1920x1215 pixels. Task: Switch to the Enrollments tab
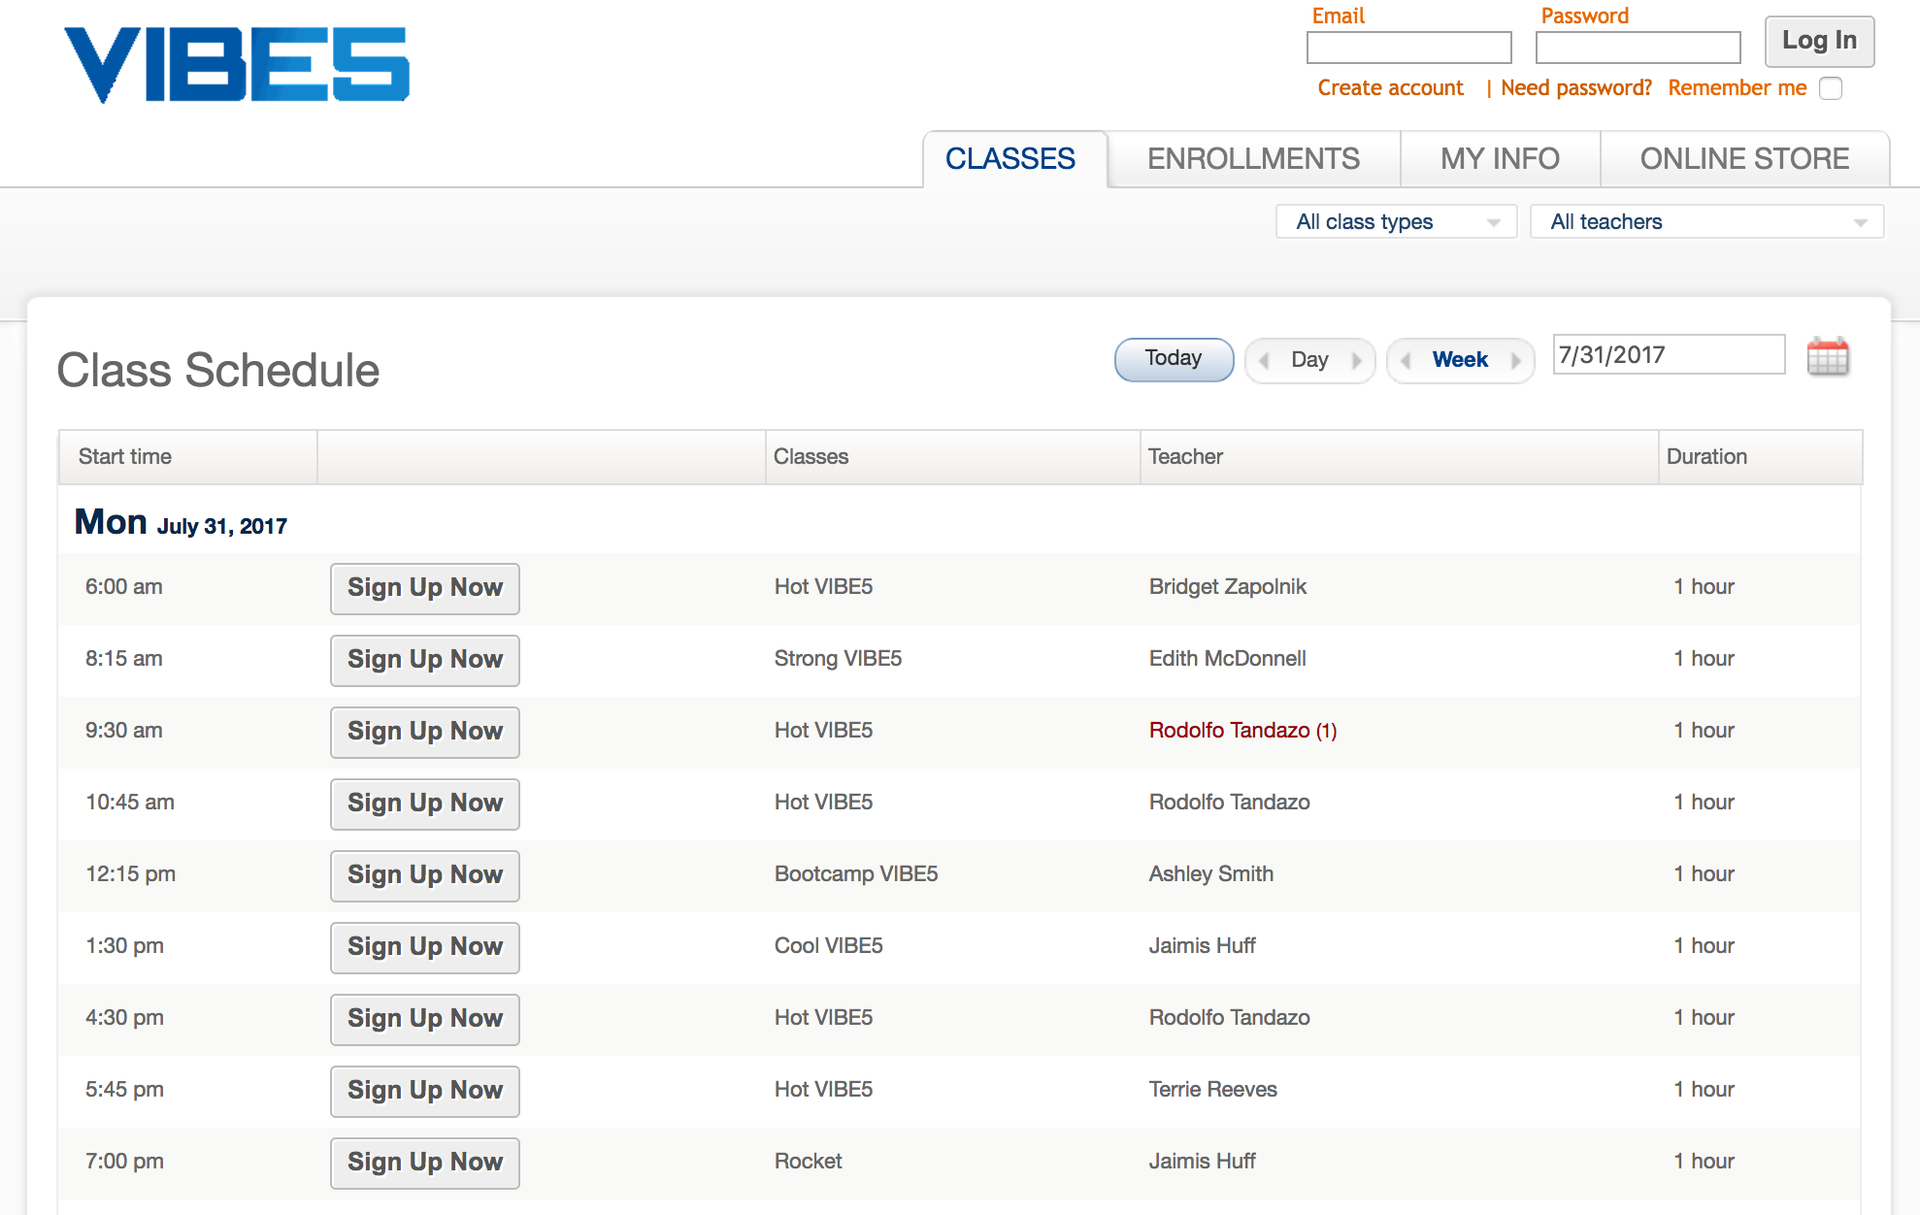(1253, 159)
